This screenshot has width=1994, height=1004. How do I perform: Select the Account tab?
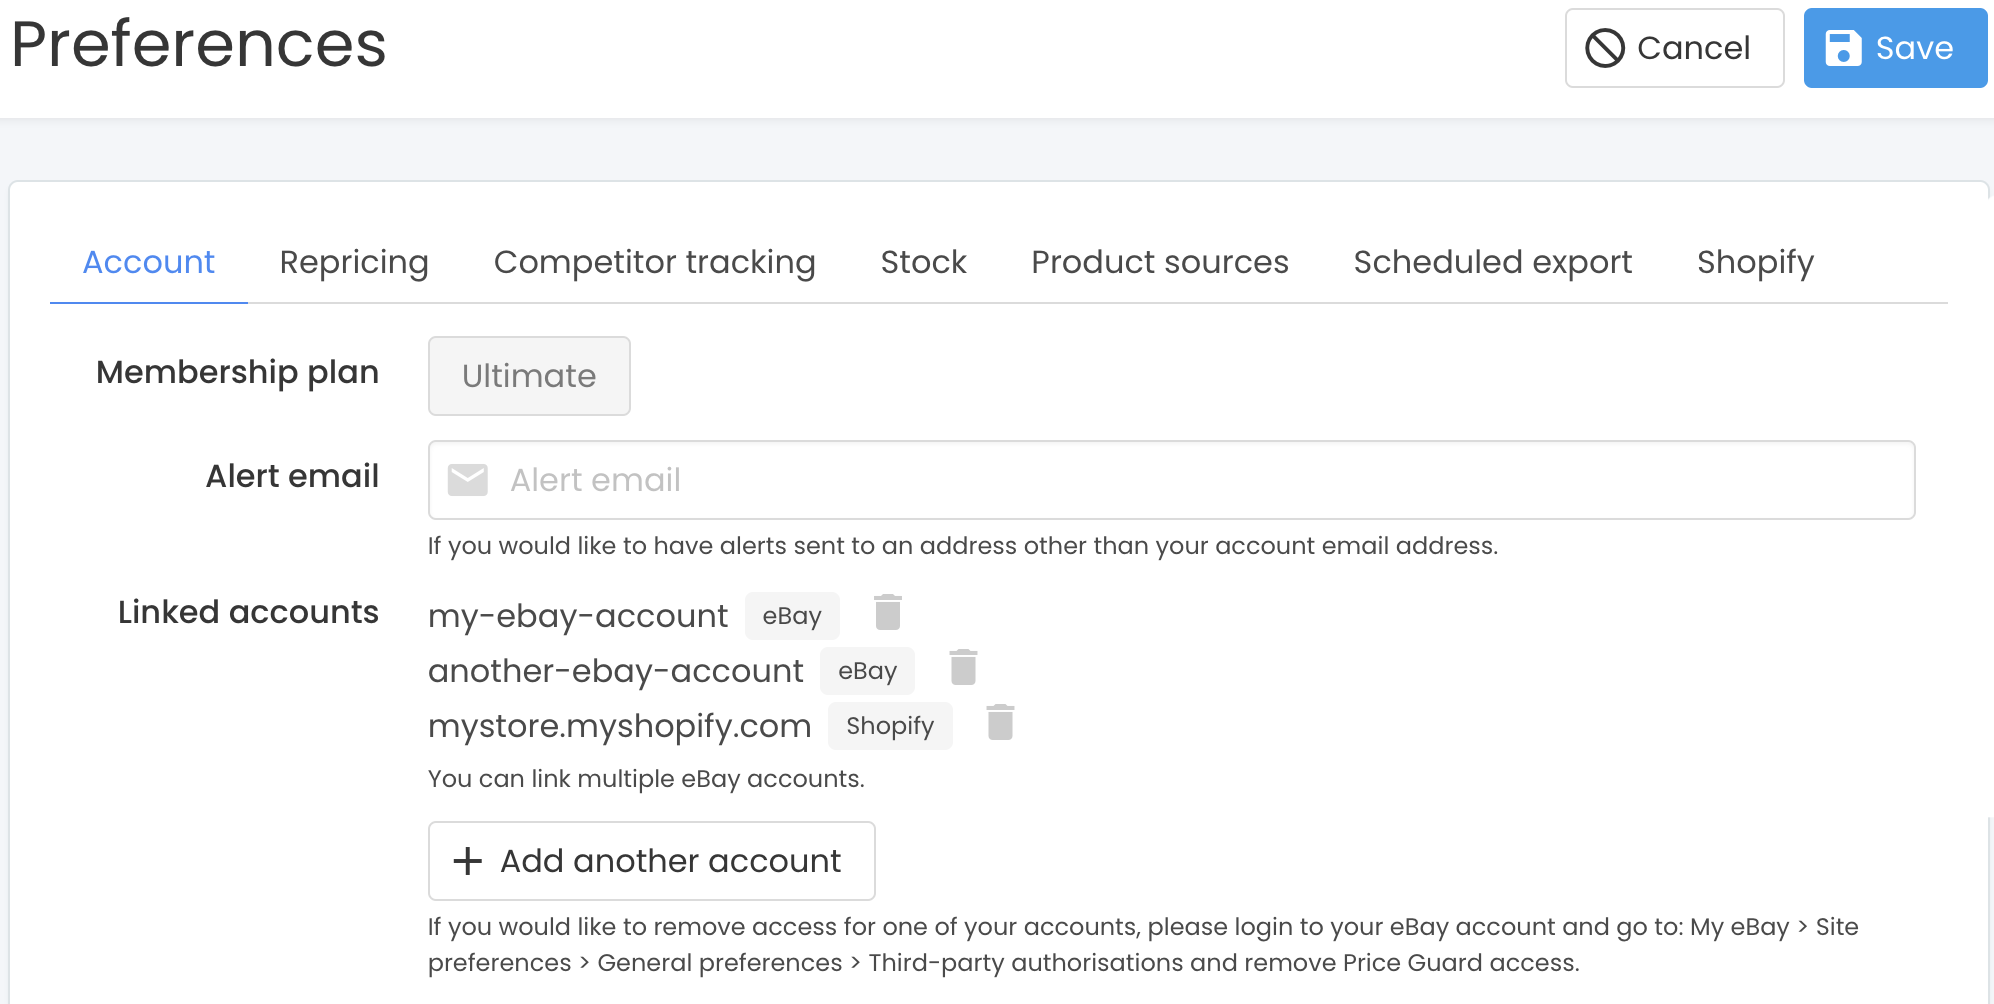click(x=149, y=262)
